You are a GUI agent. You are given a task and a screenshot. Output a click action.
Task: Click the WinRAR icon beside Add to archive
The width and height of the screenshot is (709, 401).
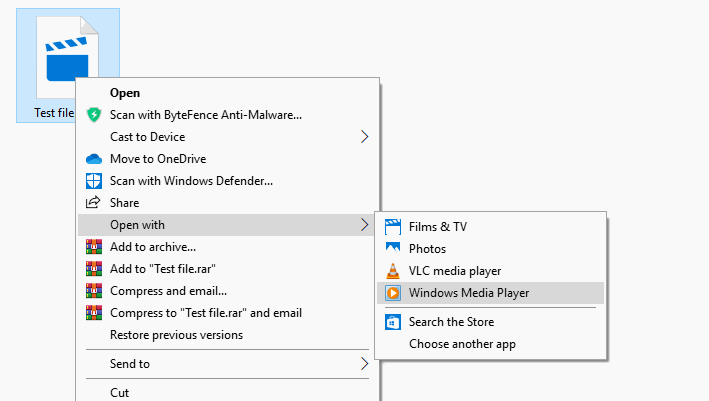94,247
